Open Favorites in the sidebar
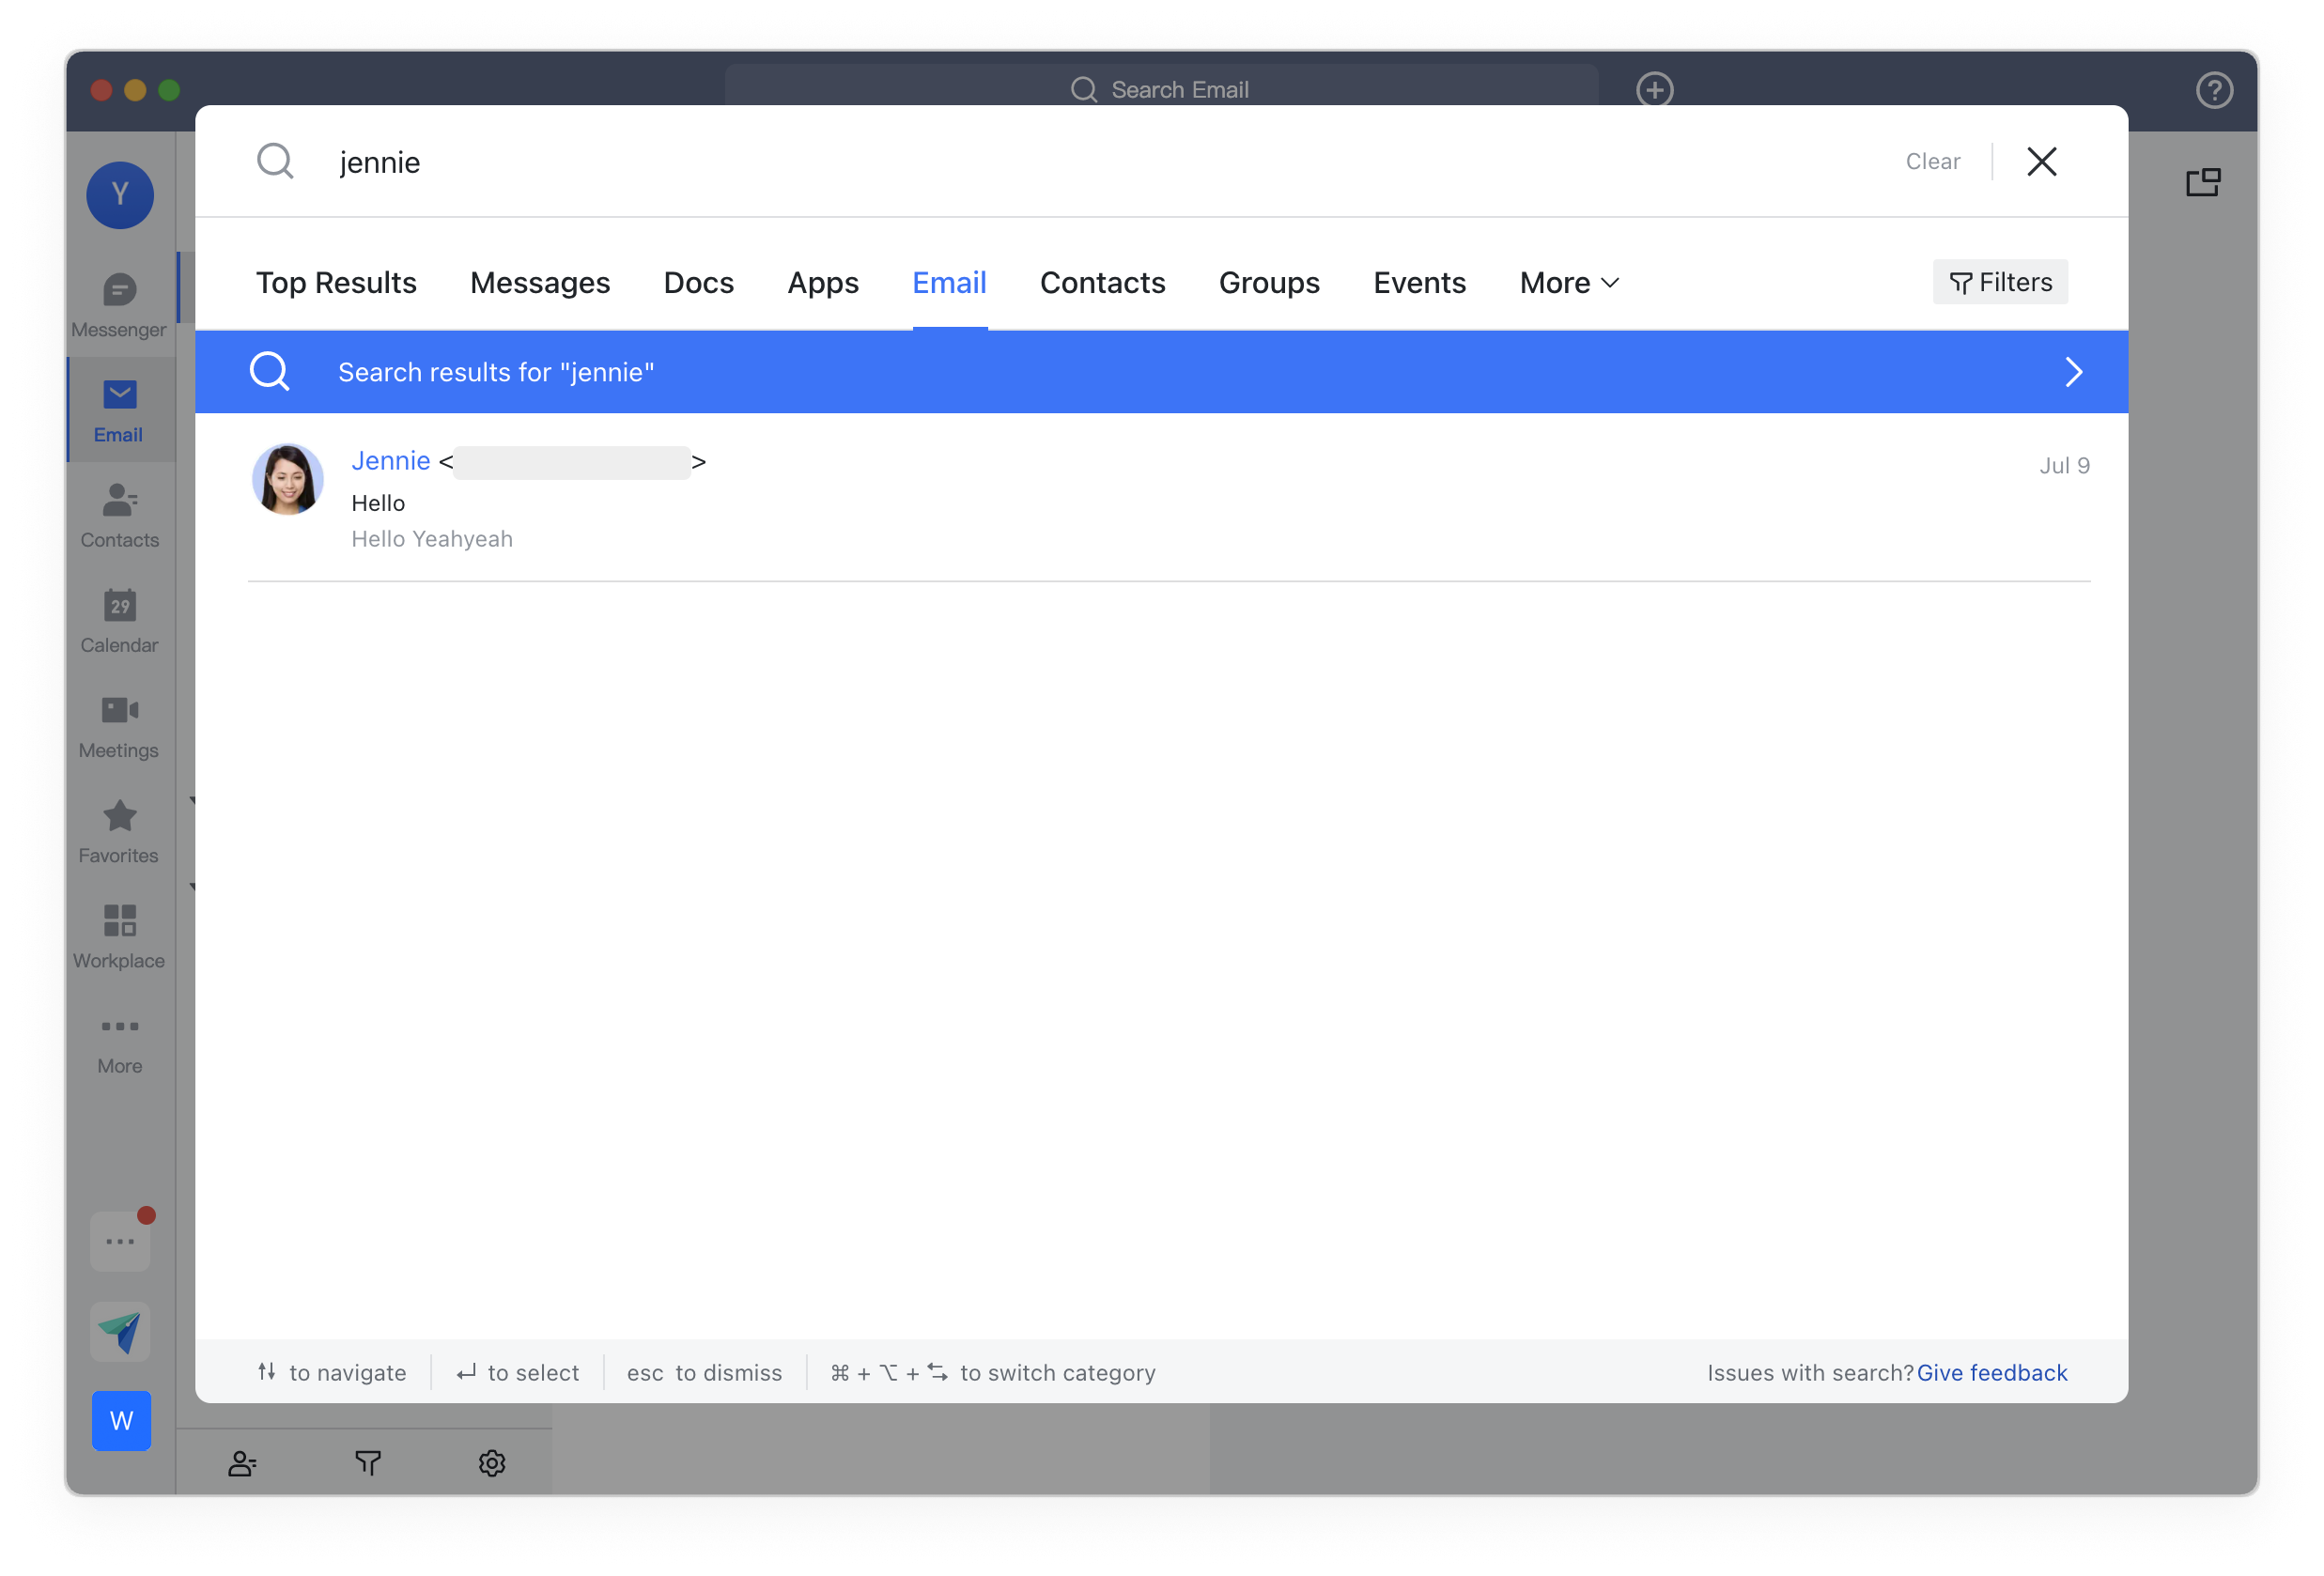Viewport: 2324px width, 1576px height. (119, 830)
